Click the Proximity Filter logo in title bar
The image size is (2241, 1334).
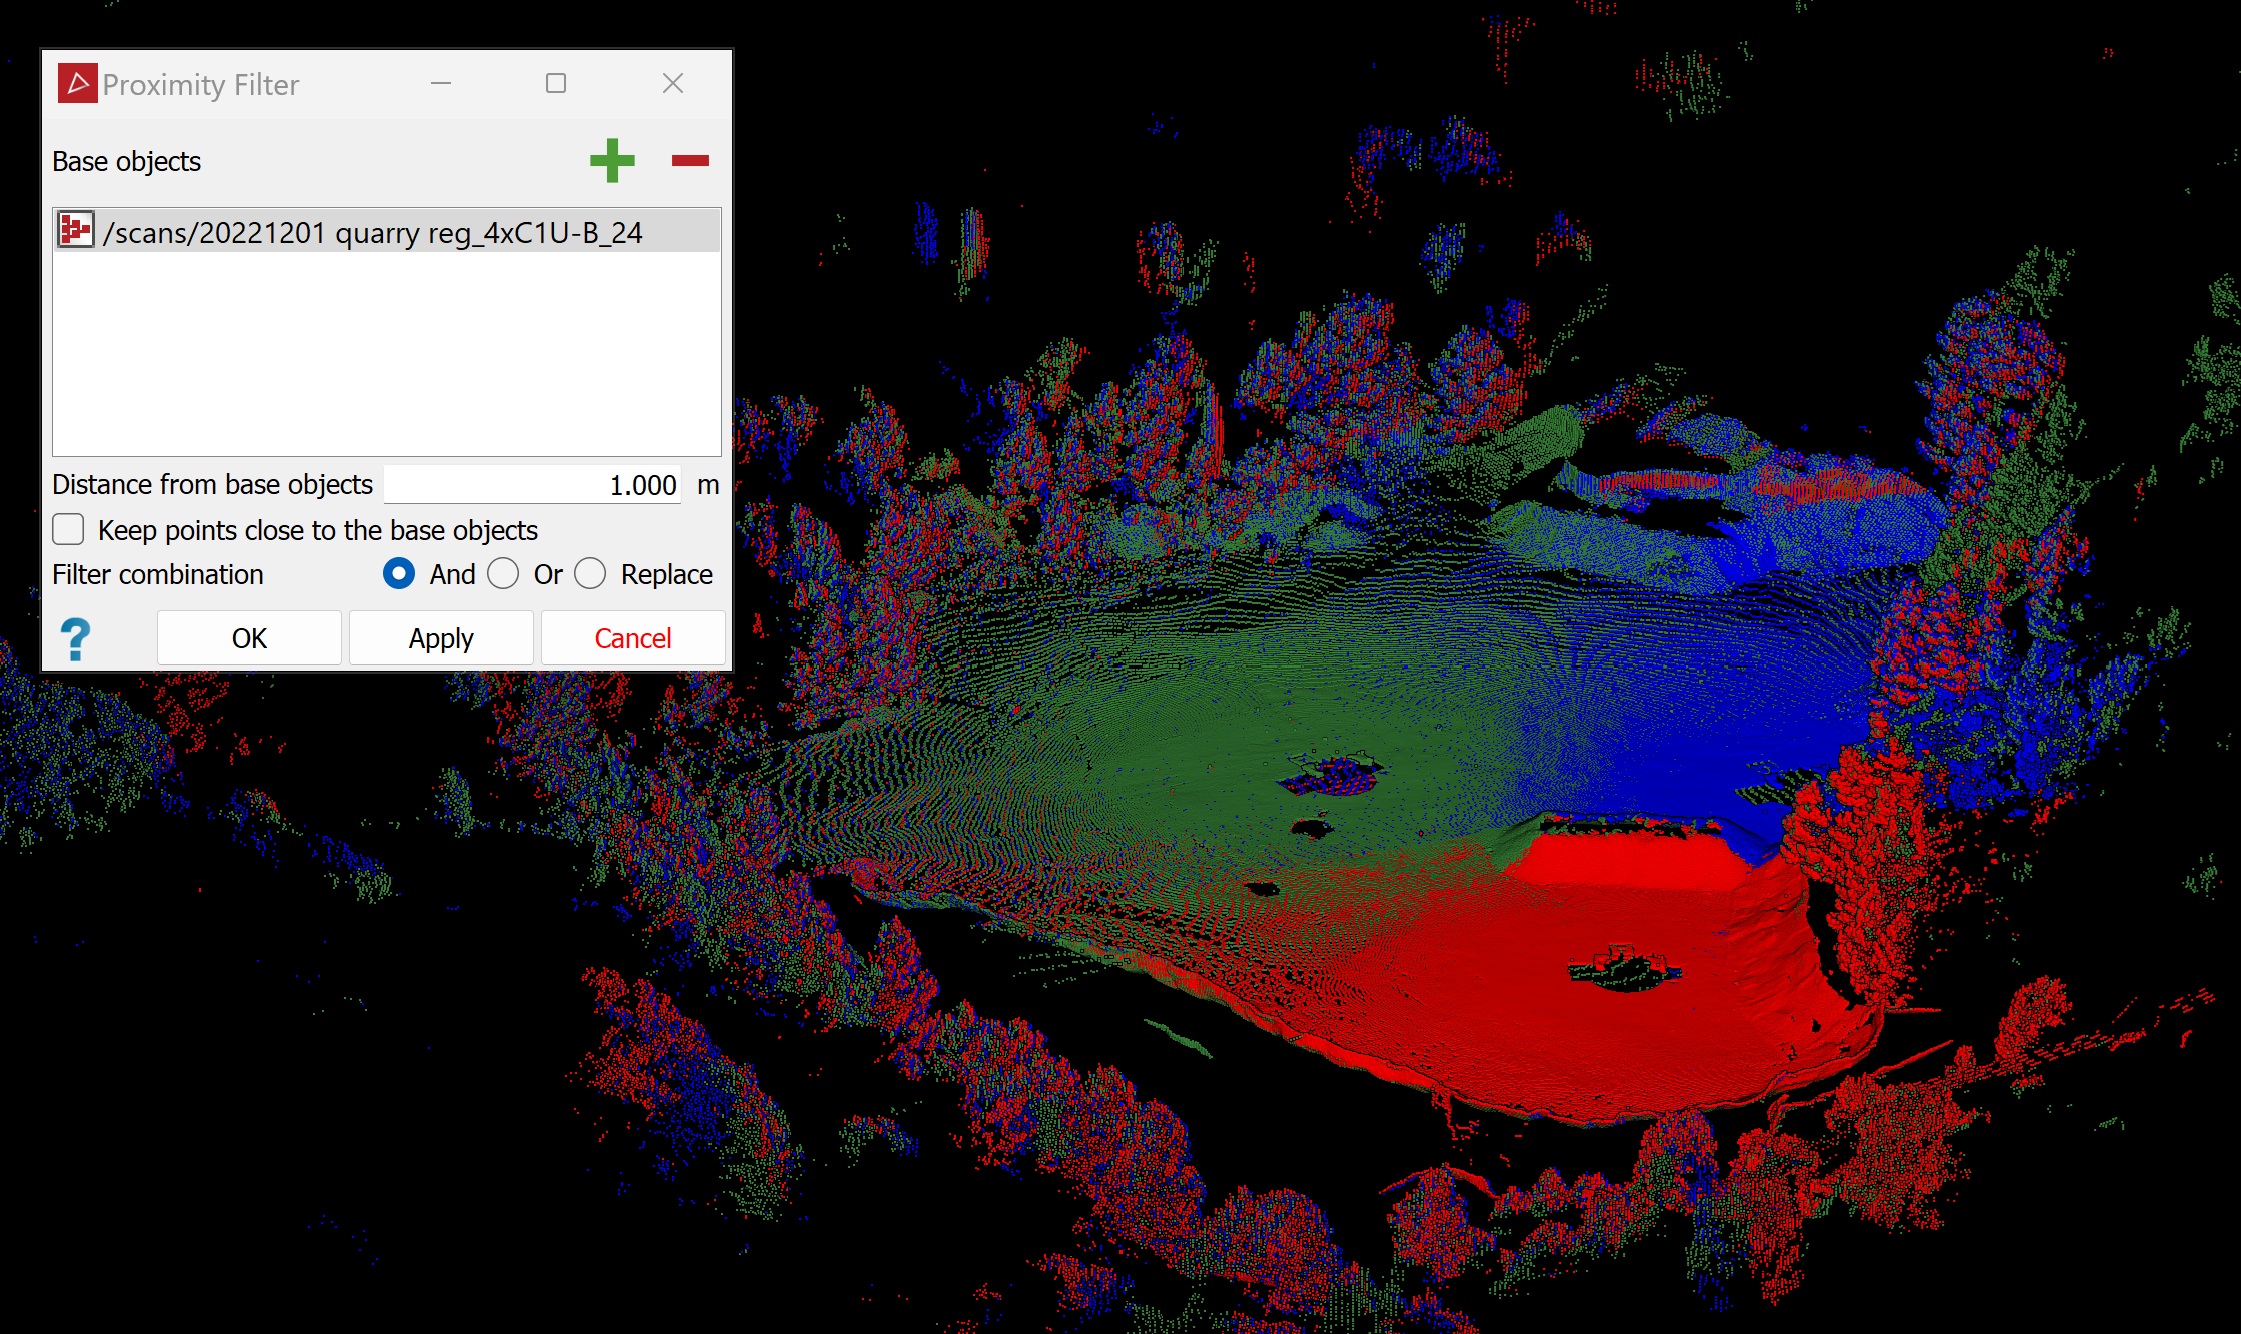point(77,84)
